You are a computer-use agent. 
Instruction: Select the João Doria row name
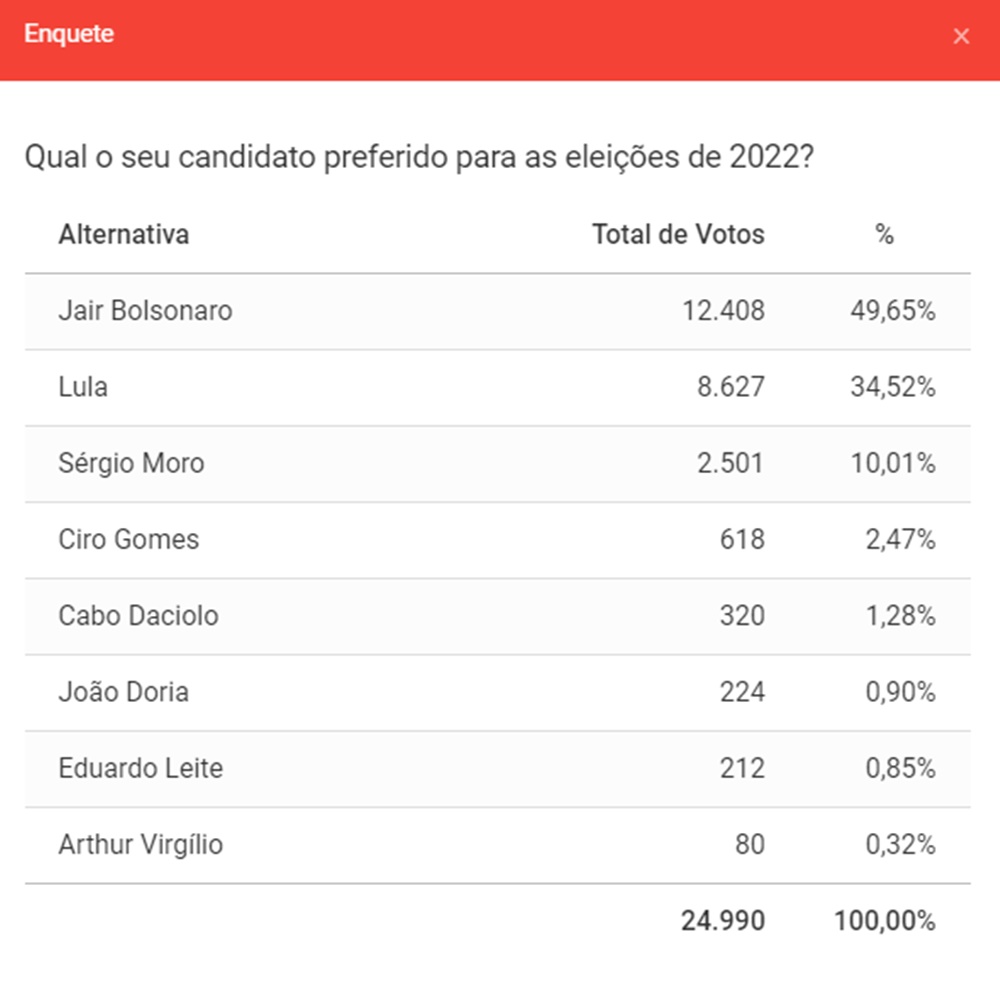(x=123, y=692)
